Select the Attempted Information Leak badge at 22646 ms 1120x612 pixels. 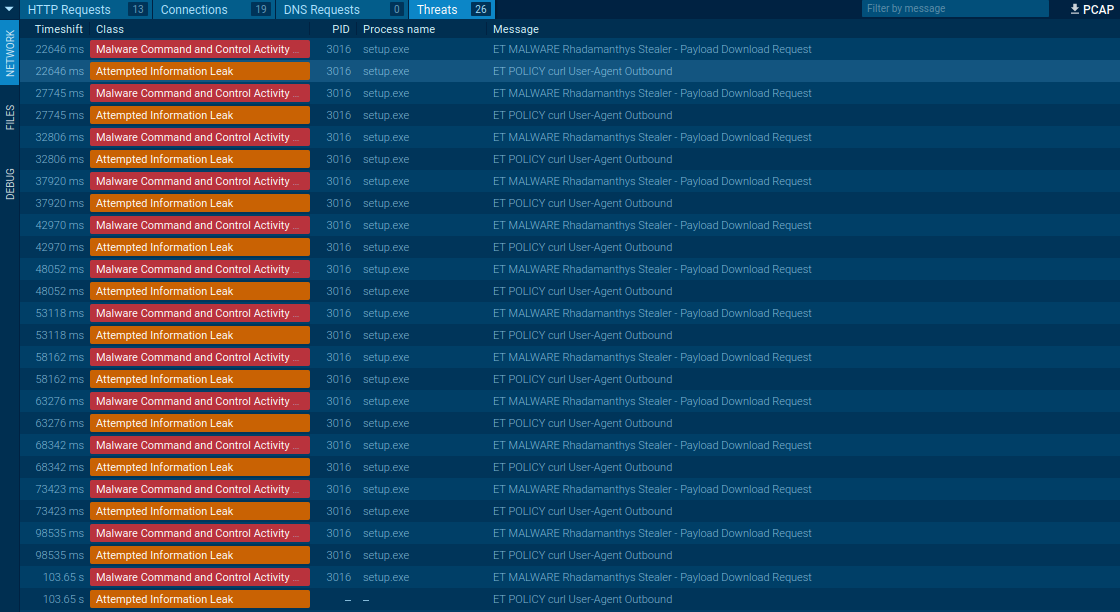(x=200, y=71)
